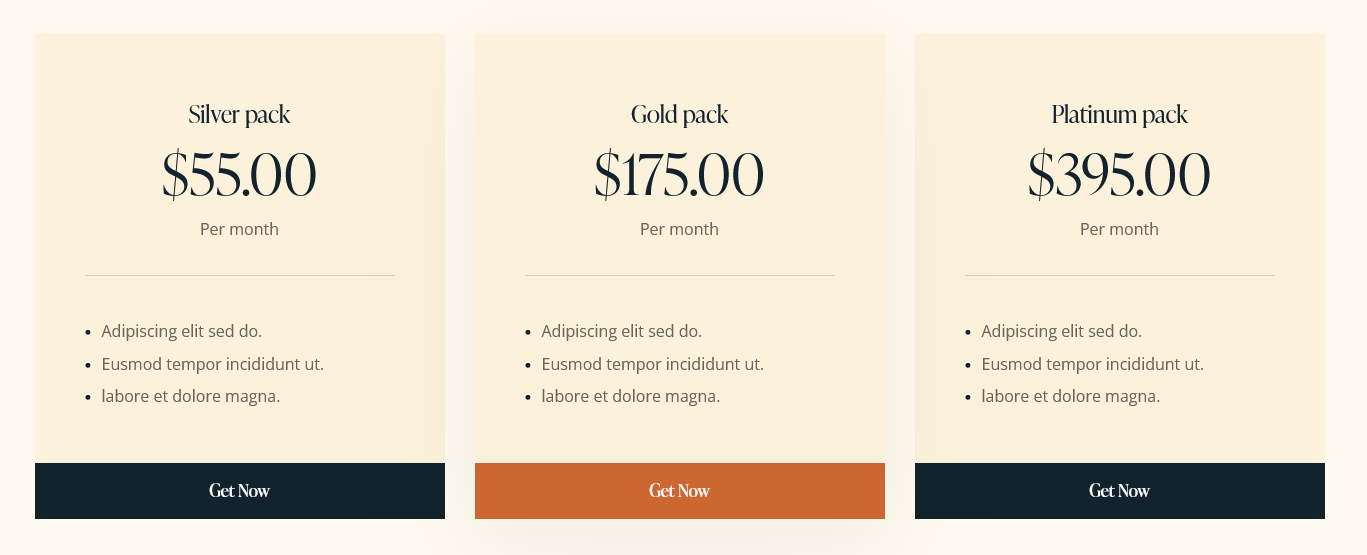
Task: Click the $175.00 price
Action: coord(680,174)
